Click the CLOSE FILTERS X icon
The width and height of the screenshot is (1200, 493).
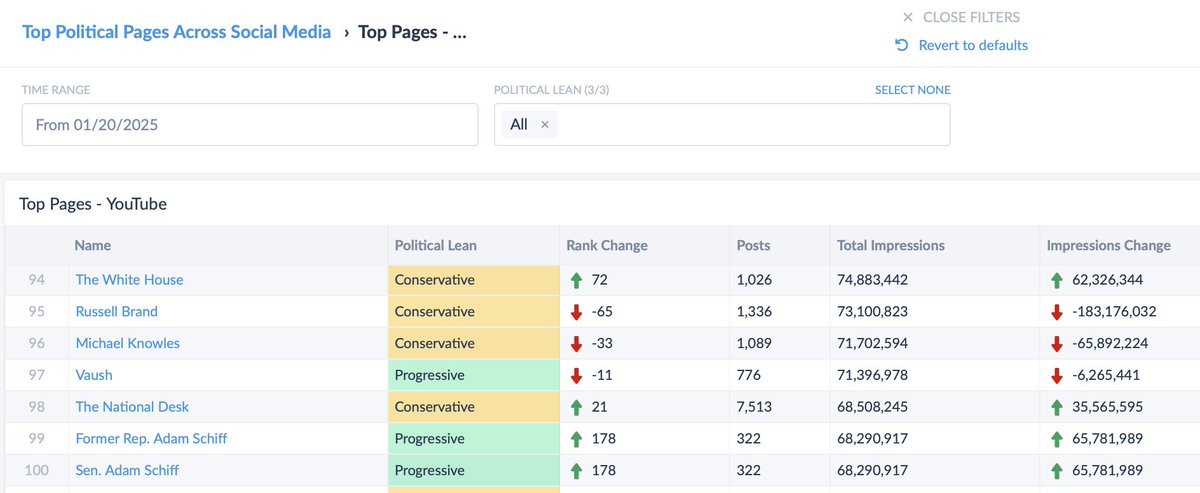click(908, 17)
